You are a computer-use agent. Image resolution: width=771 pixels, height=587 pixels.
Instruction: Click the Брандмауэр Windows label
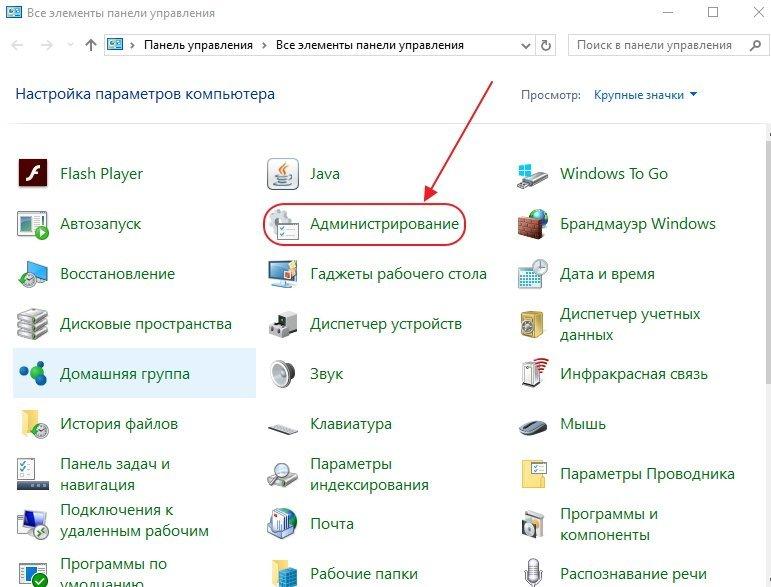[x=638, y=224]
